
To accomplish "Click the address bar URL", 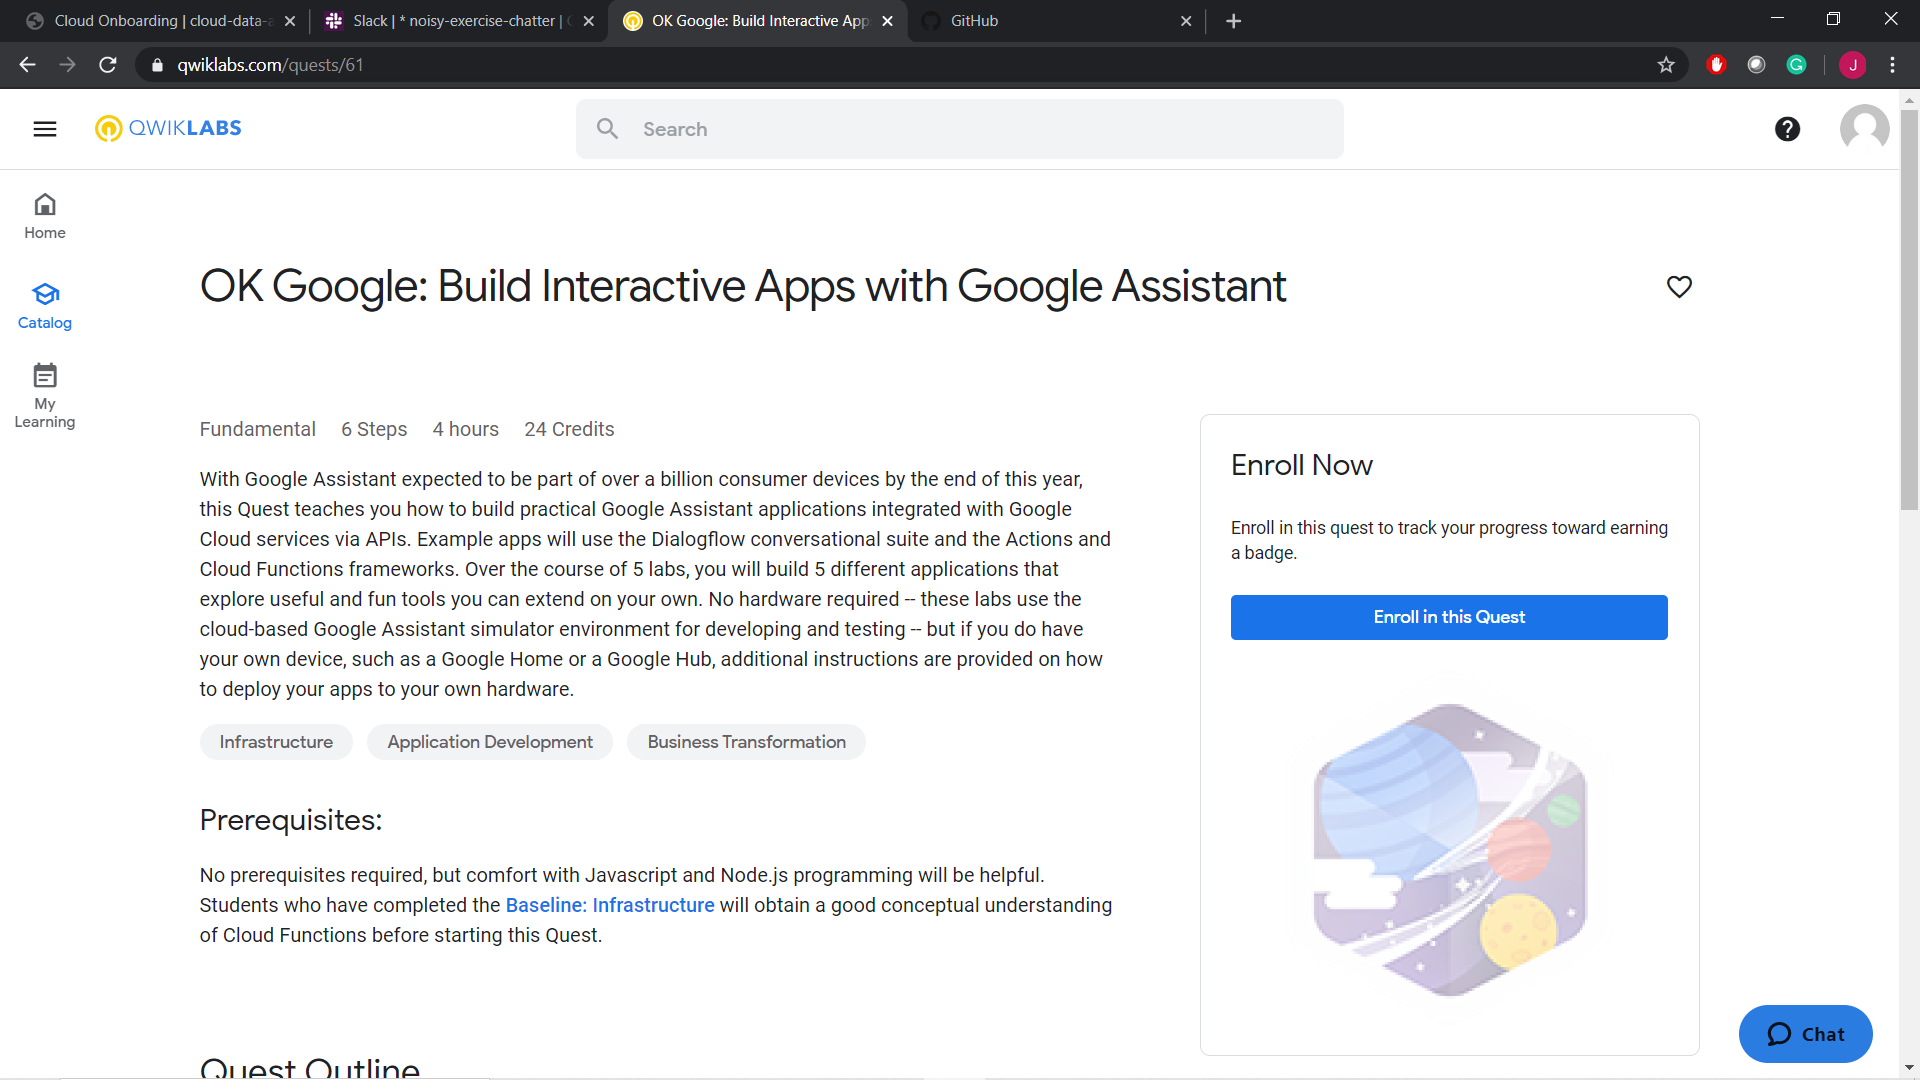I will click(x=270, y=65).
